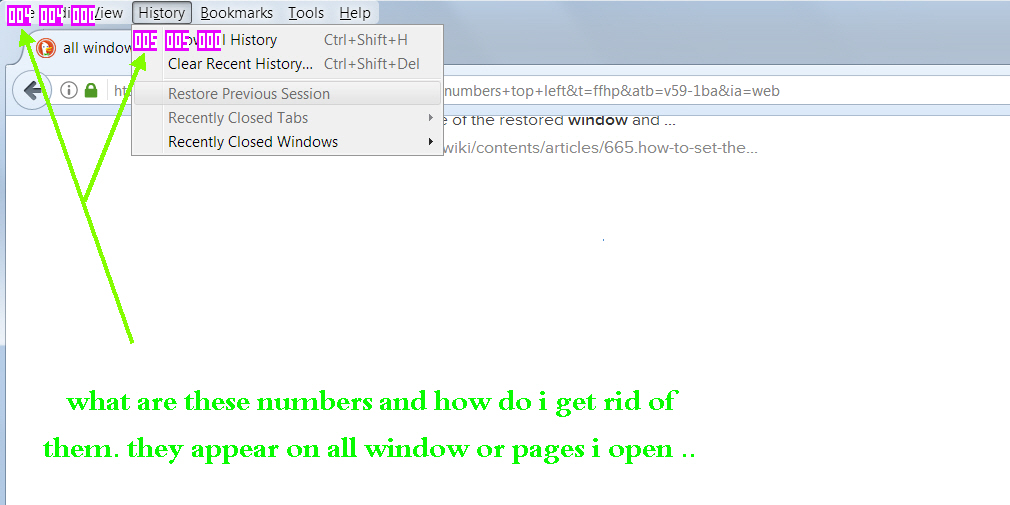This screenshot has width=1010, height=505.
Task: Open the History menu
Action: [x=162, y=13]
